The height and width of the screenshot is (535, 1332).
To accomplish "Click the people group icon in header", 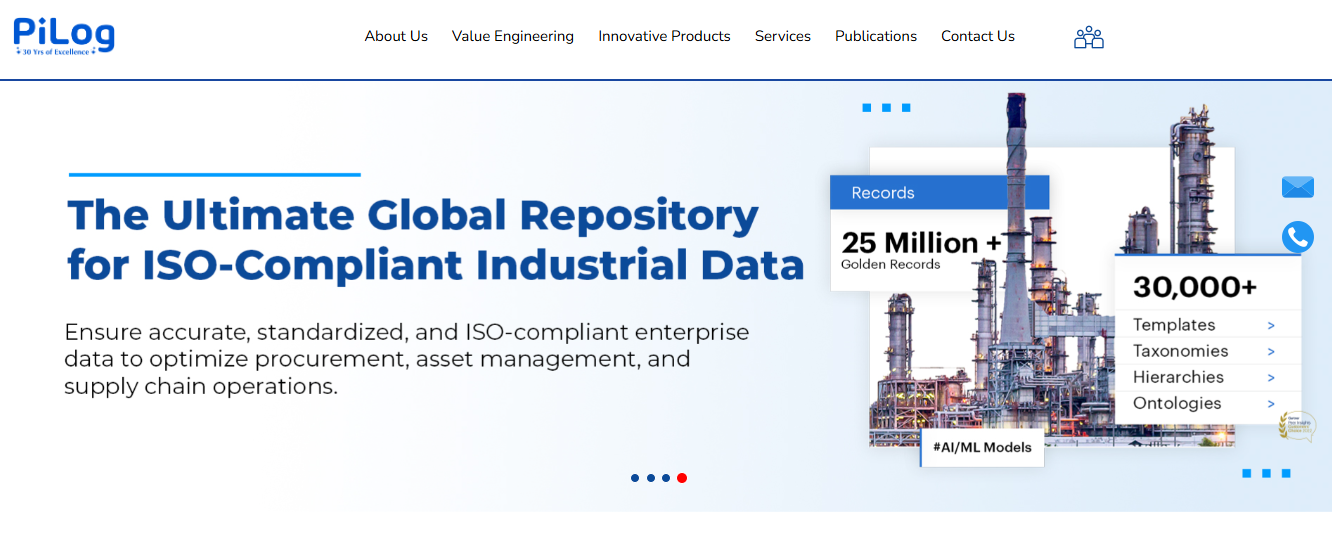I will [1088, 38].
